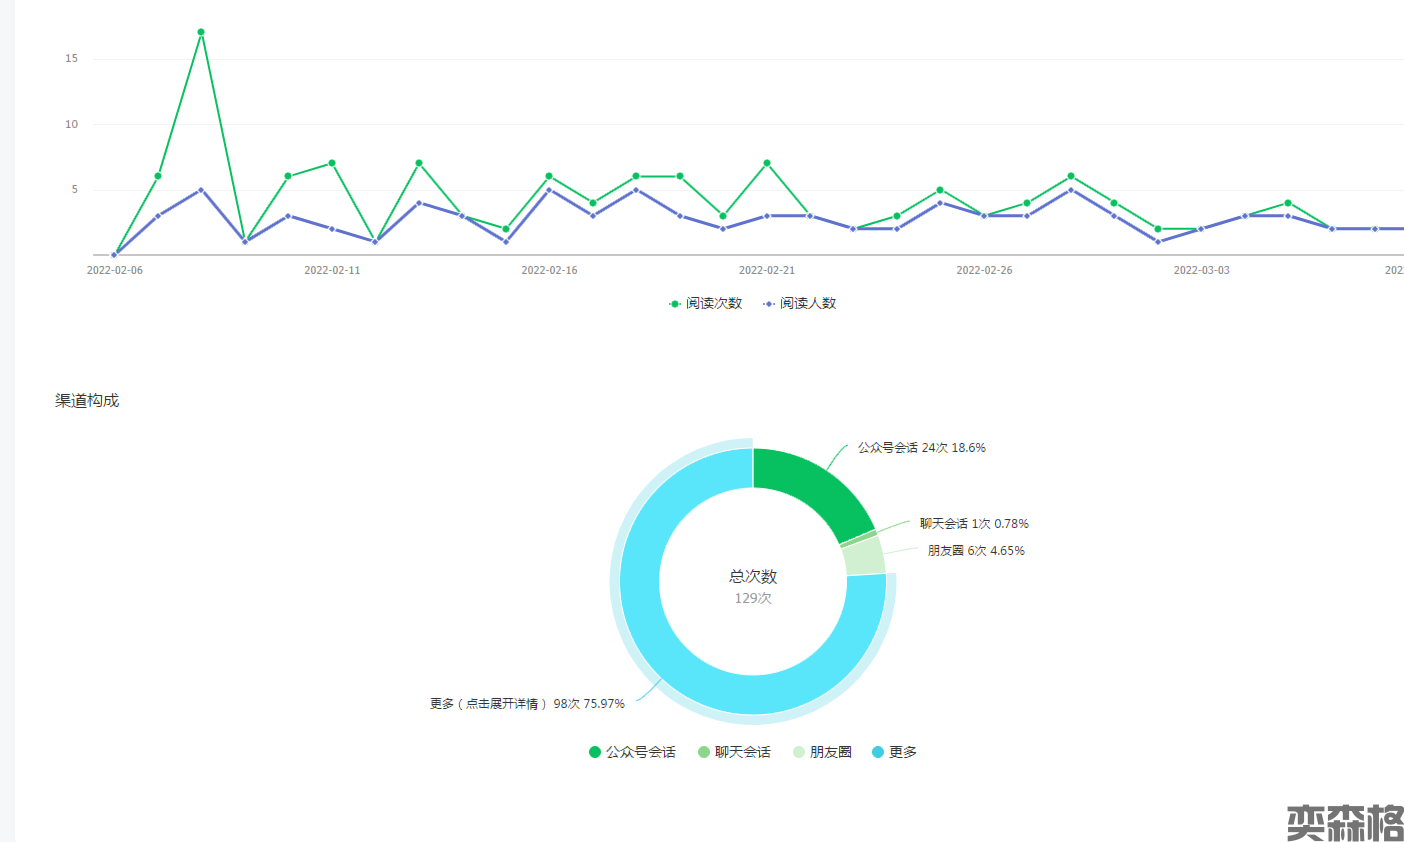This screenshot has height=842, width=1404.
Task: Click the 2022-03-03 x-axis date label
Action: point(1201,271)
